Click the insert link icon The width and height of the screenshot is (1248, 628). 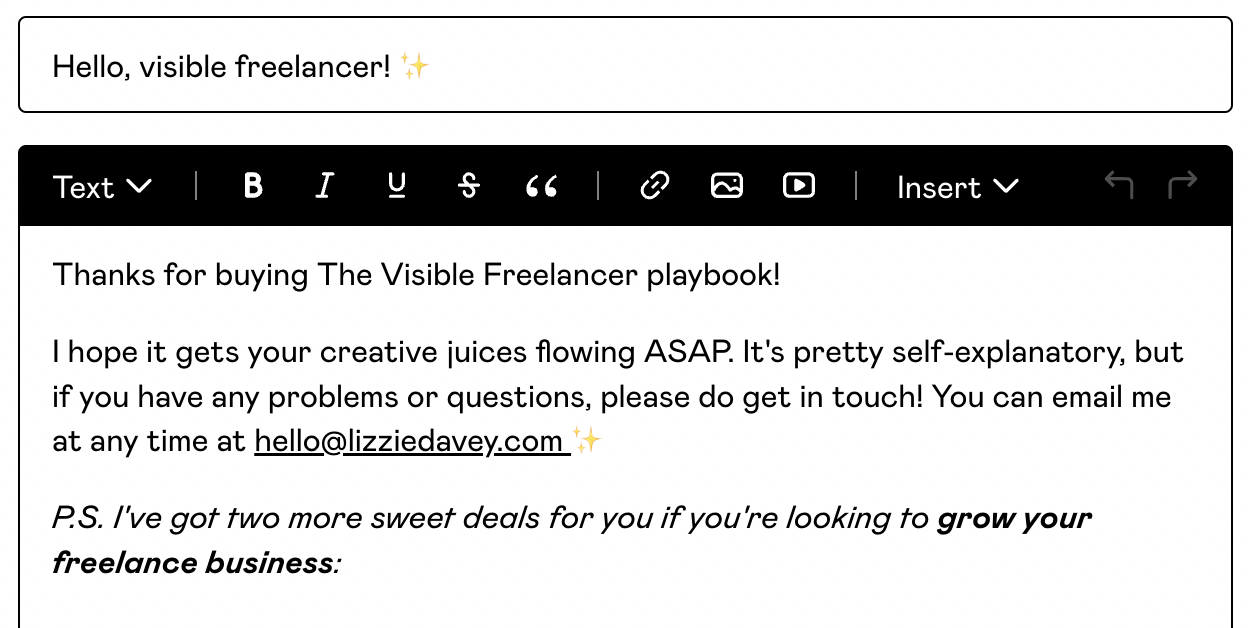click(x=654, y=186)
